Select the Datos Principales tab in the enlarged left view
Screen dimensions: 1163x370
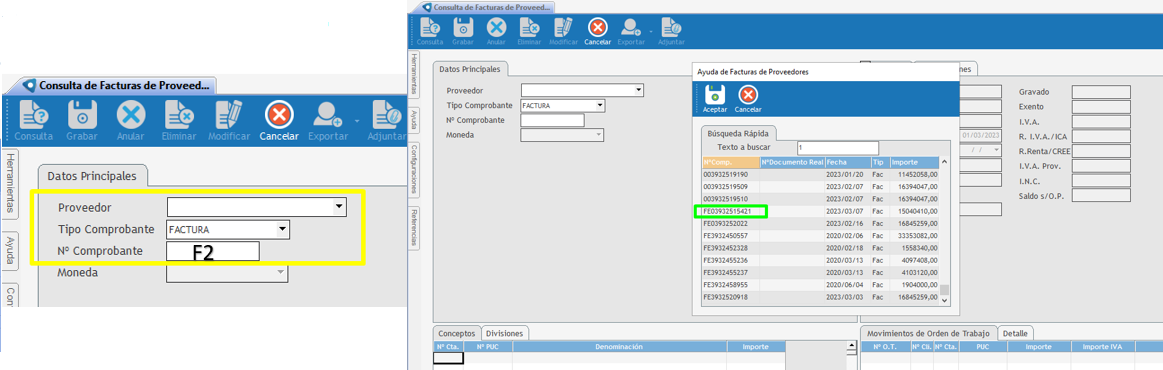pyautogui.click(x=92, y=176)
